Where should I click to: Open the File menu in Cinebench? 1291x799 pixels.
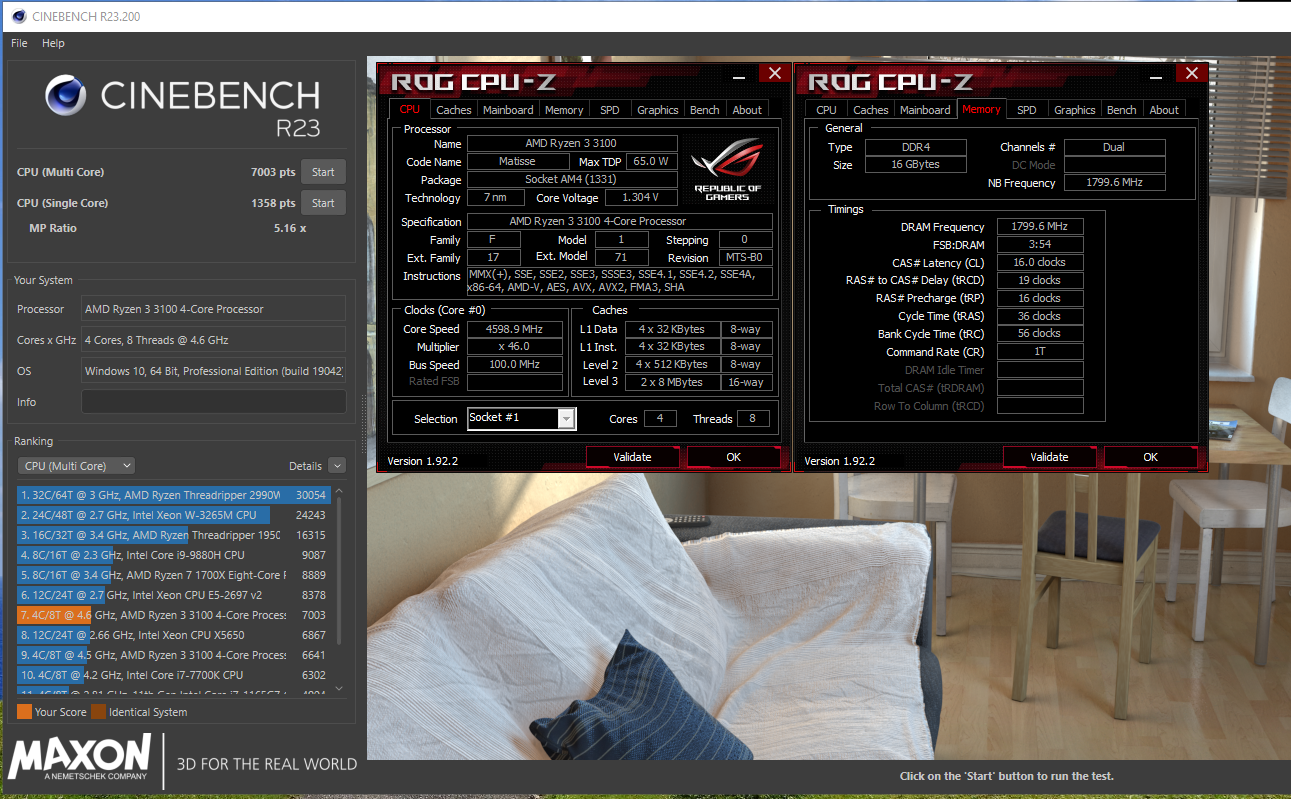click(19, 43)
